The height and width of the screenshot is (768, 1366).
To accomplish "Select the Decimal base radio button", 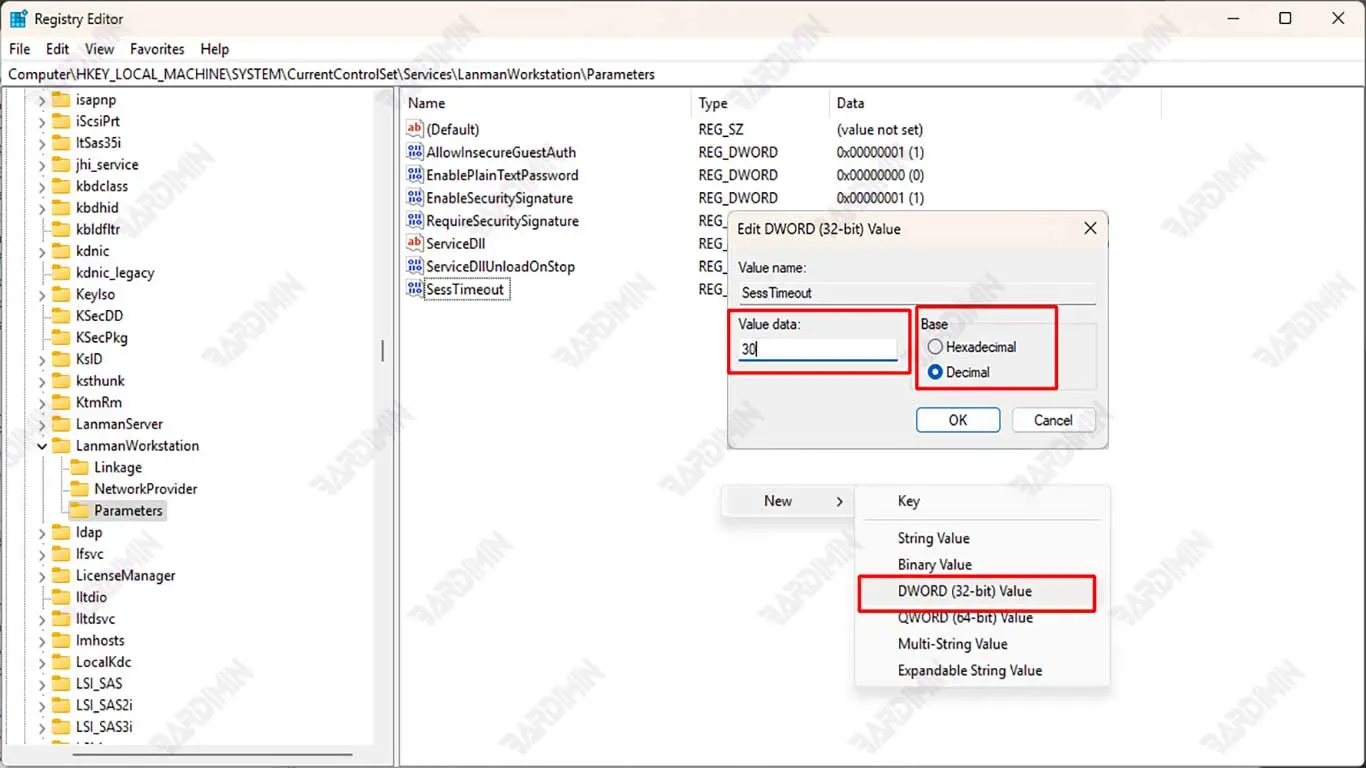I will pos(936,372).
